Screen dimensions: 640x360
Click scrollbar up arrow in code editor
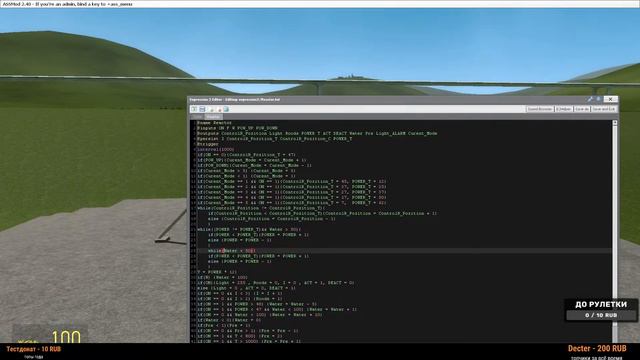pyautogui.click(x=615, y=123)
